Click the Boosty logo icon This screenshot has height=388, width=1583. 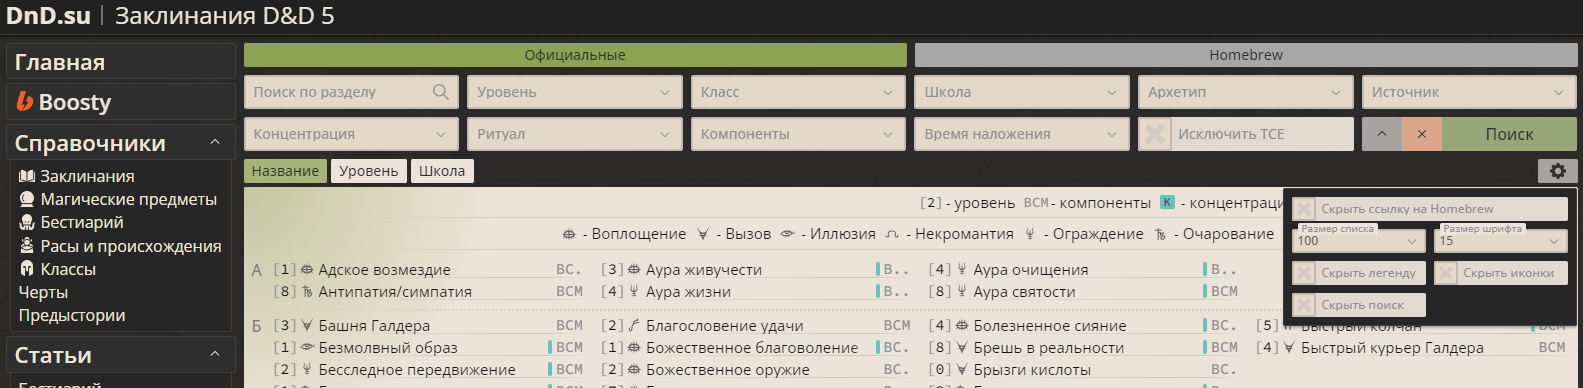tap(25, 101)
